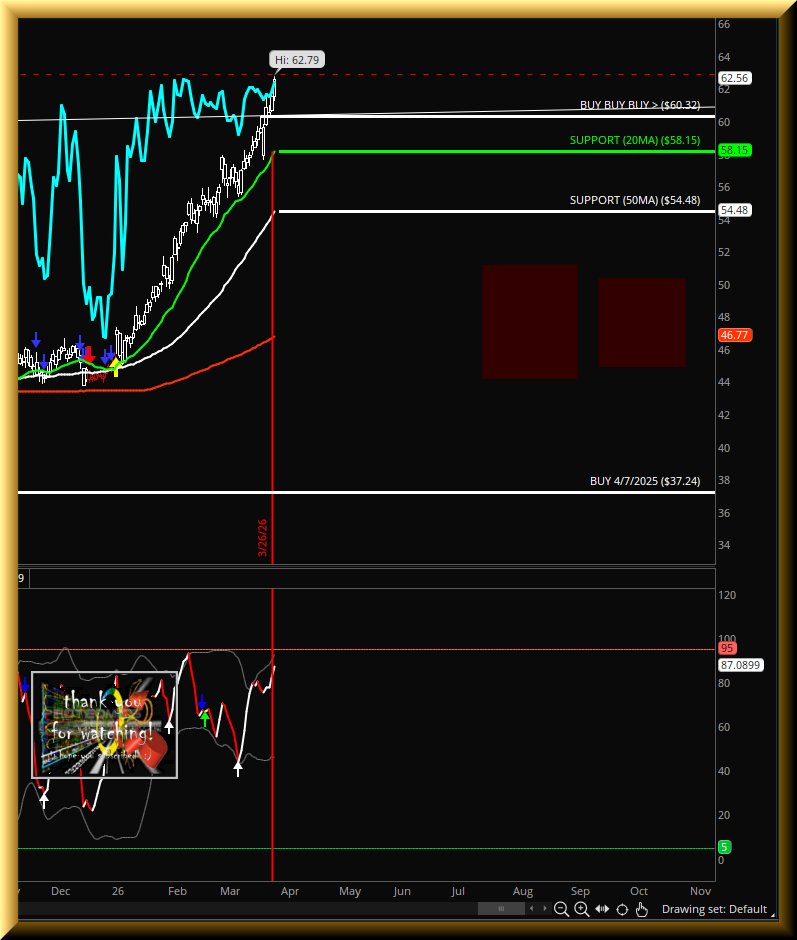The width and height of the screenshot is (797, 940).
Task: Select the pointing hand pan tool
Action: (x=642, y=909)
